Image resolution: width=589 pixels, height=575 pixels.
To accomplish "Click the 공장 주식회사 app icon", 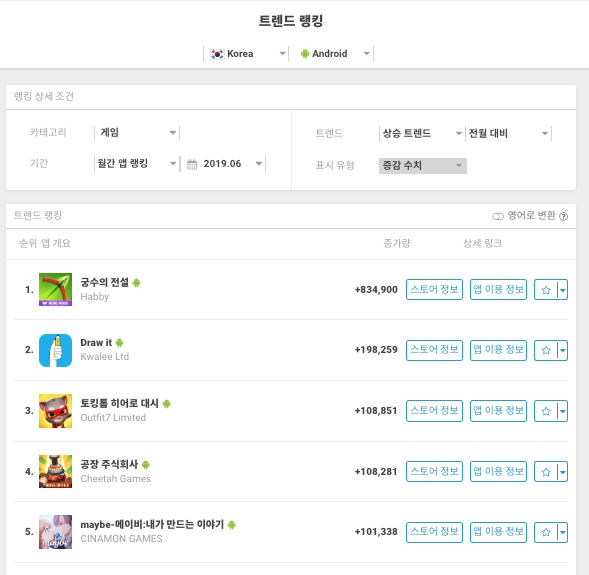I will pos(55,471).
